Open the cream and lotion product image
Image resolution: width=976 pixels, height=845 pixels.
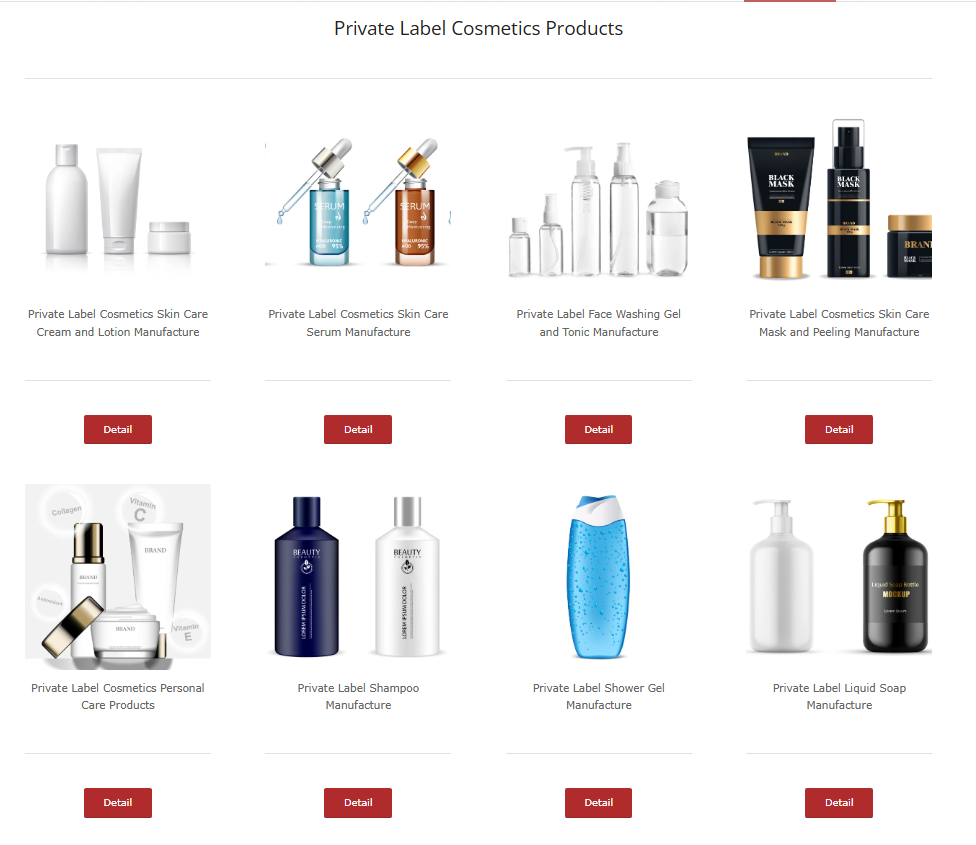[118, 204]
